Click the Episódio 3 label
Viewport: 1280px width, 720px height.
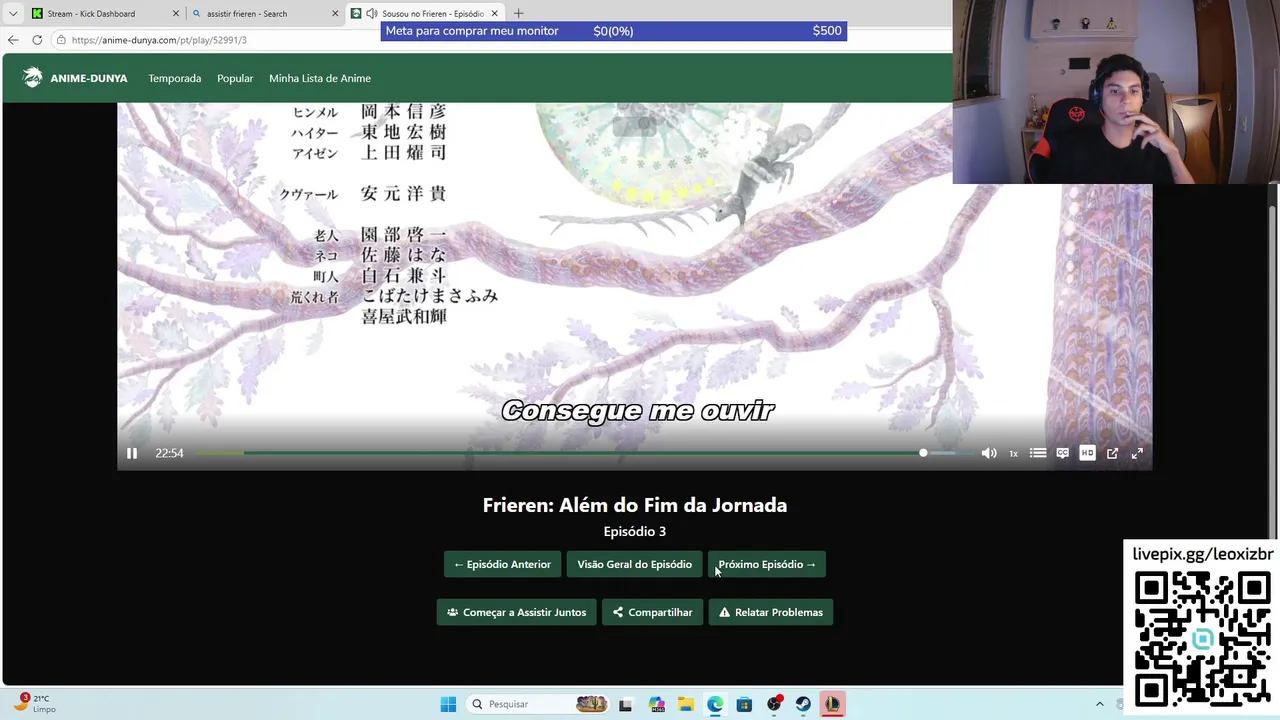point(634,531)
